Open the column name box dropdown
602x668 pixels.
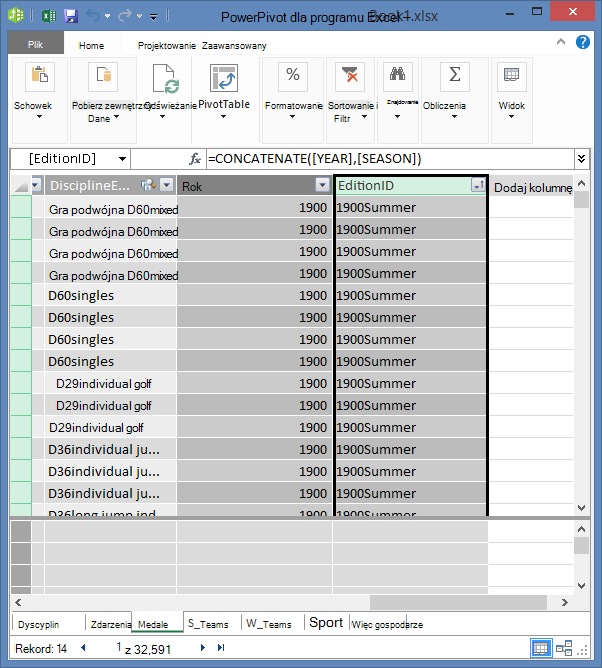tap(122, 159)
